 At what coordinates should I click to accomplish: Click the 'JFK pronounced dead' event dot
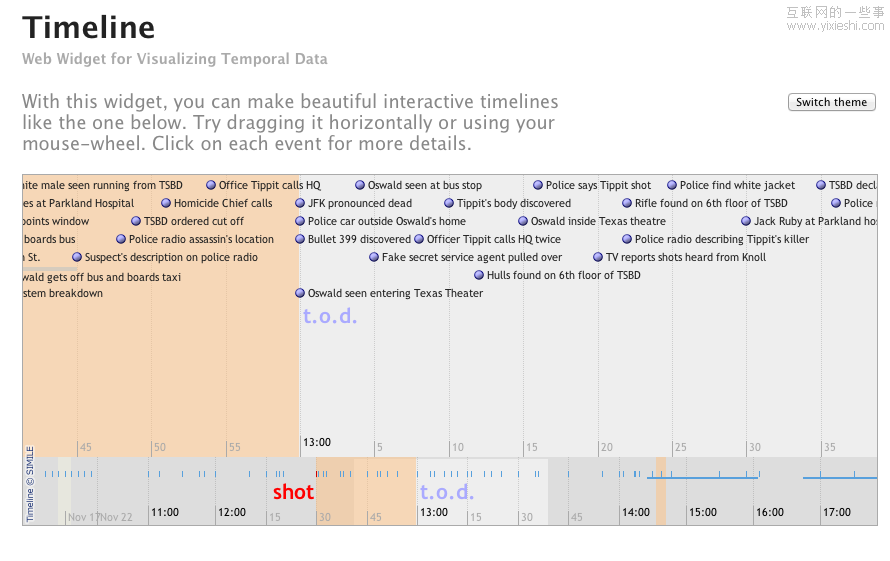(x=300, y=203)
